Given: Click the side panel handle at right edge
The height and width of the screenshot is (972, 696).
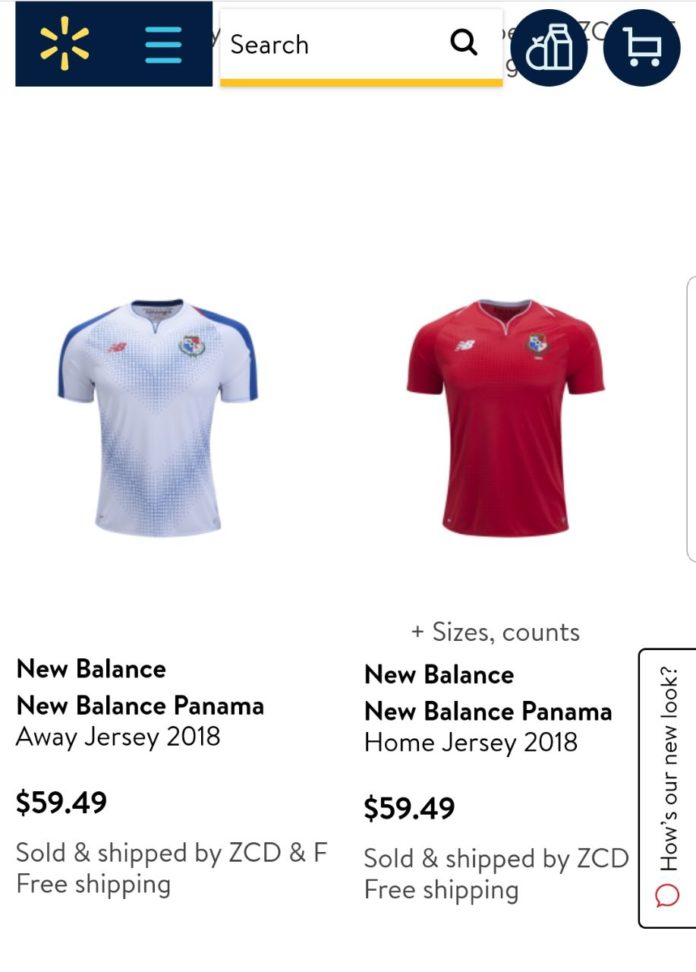Looking at the screenshot, I should point(692,419).
